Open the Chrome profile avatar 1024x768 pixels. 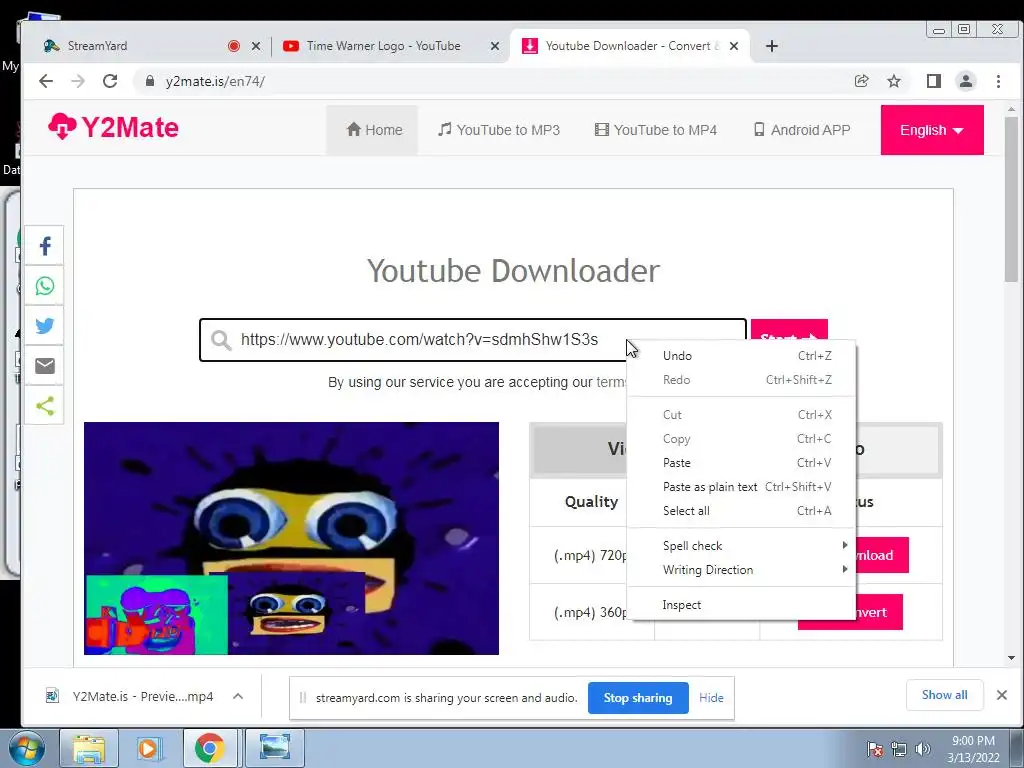pos(965,81)
